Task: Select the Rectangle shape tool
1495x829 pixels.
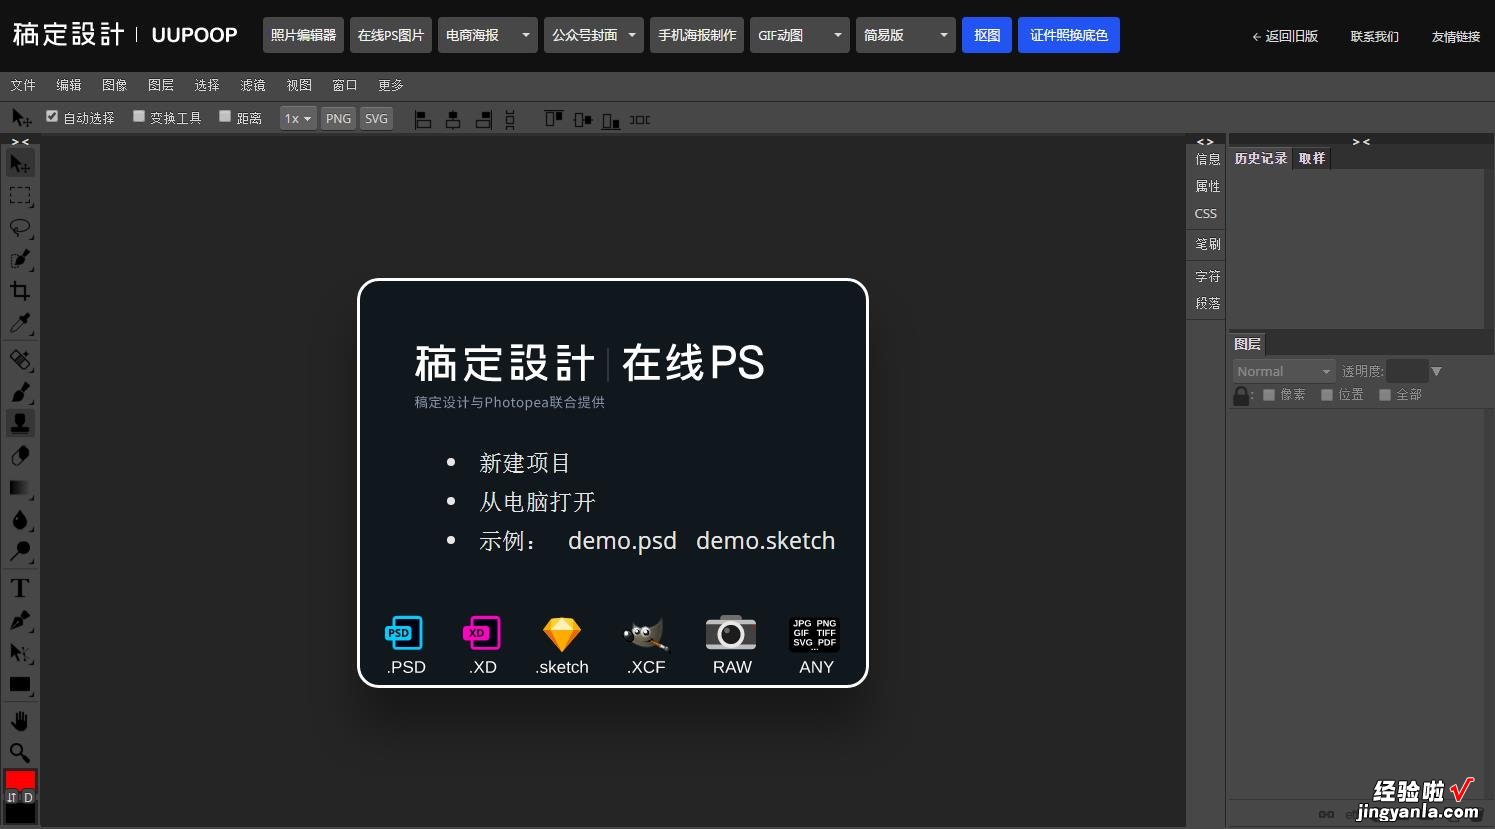Action: coord(20,685)
